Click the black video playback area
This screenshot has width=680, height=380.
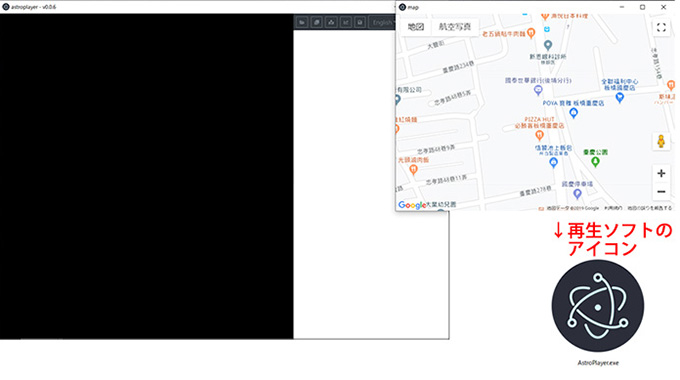pos(147,176)
